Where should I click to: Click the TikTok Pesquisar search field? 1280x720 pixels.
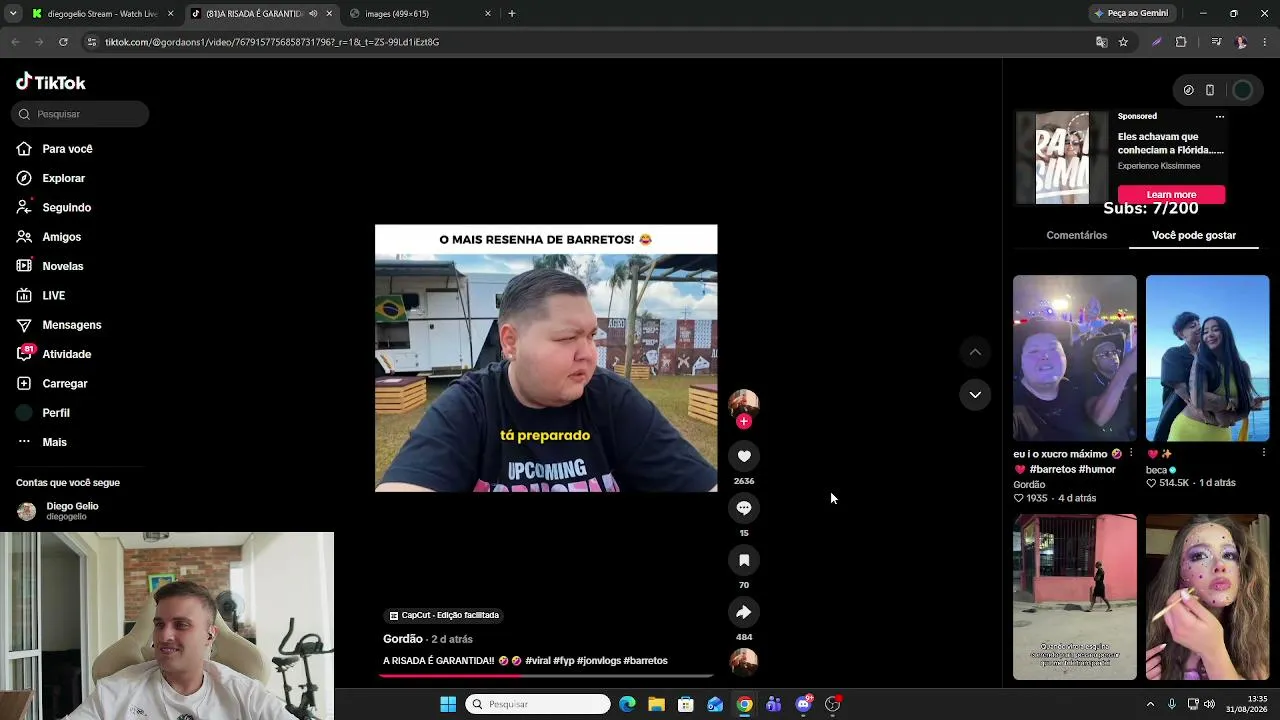pyautogui.click(x=80, y=114)
